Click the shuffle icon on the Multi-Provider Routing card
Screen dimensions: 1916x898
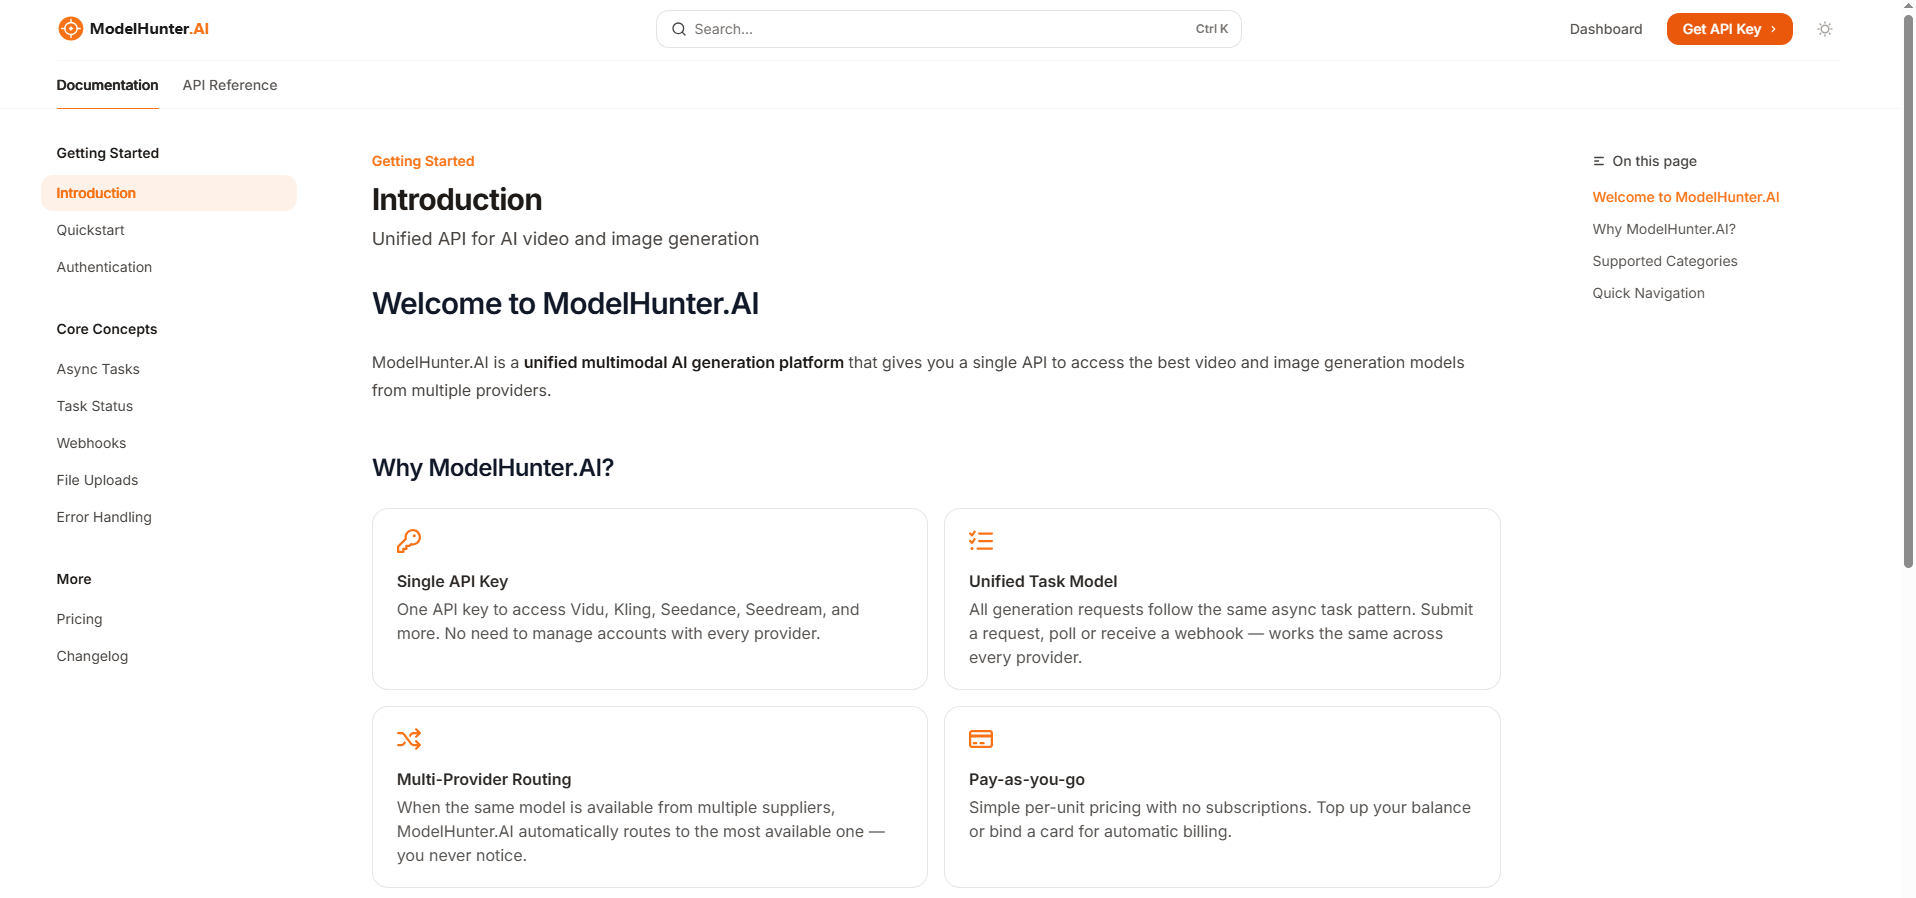[409, 739]
